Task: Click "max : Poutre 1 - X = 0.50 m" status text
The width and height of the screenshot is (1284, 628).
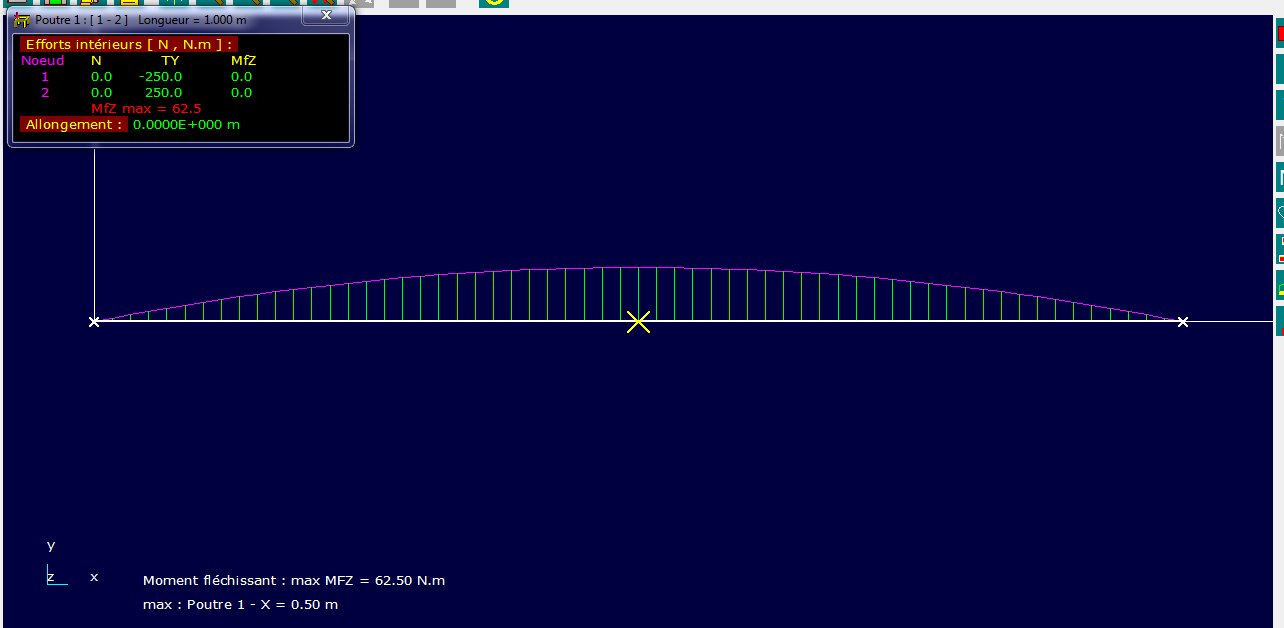Action: click(240, 604)
